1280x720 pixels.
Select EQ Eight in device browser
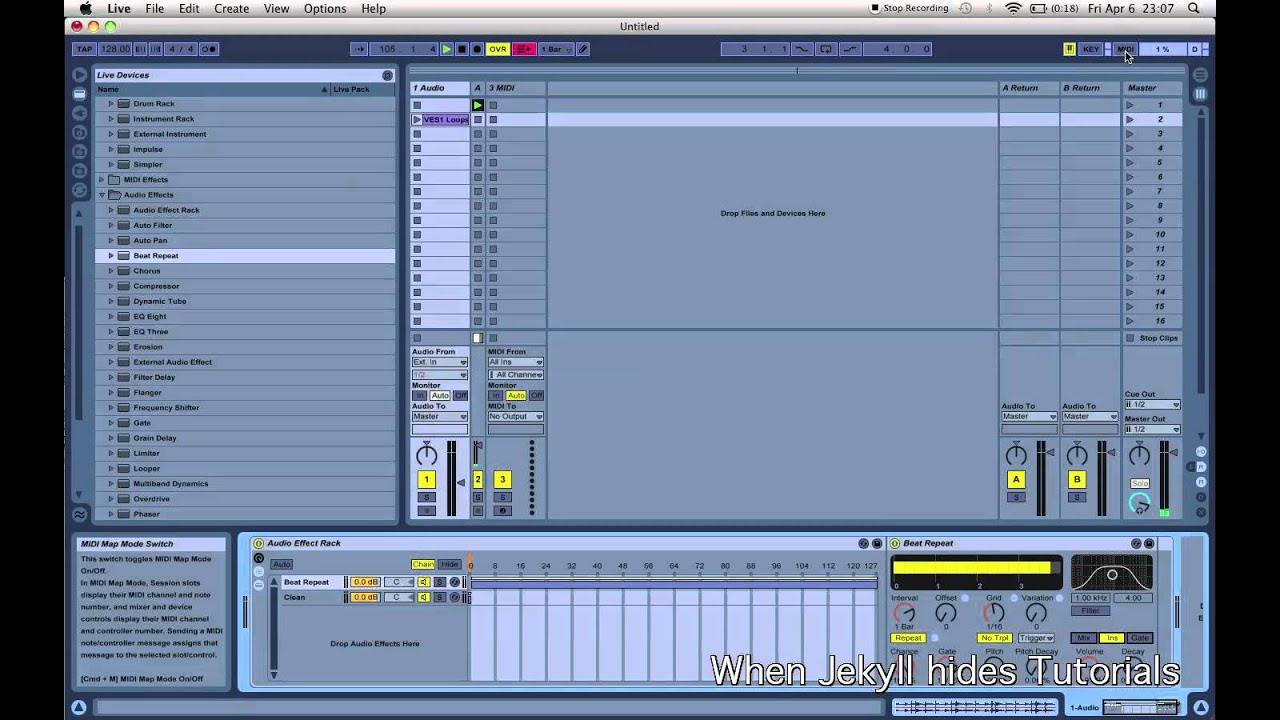[150, 317]
